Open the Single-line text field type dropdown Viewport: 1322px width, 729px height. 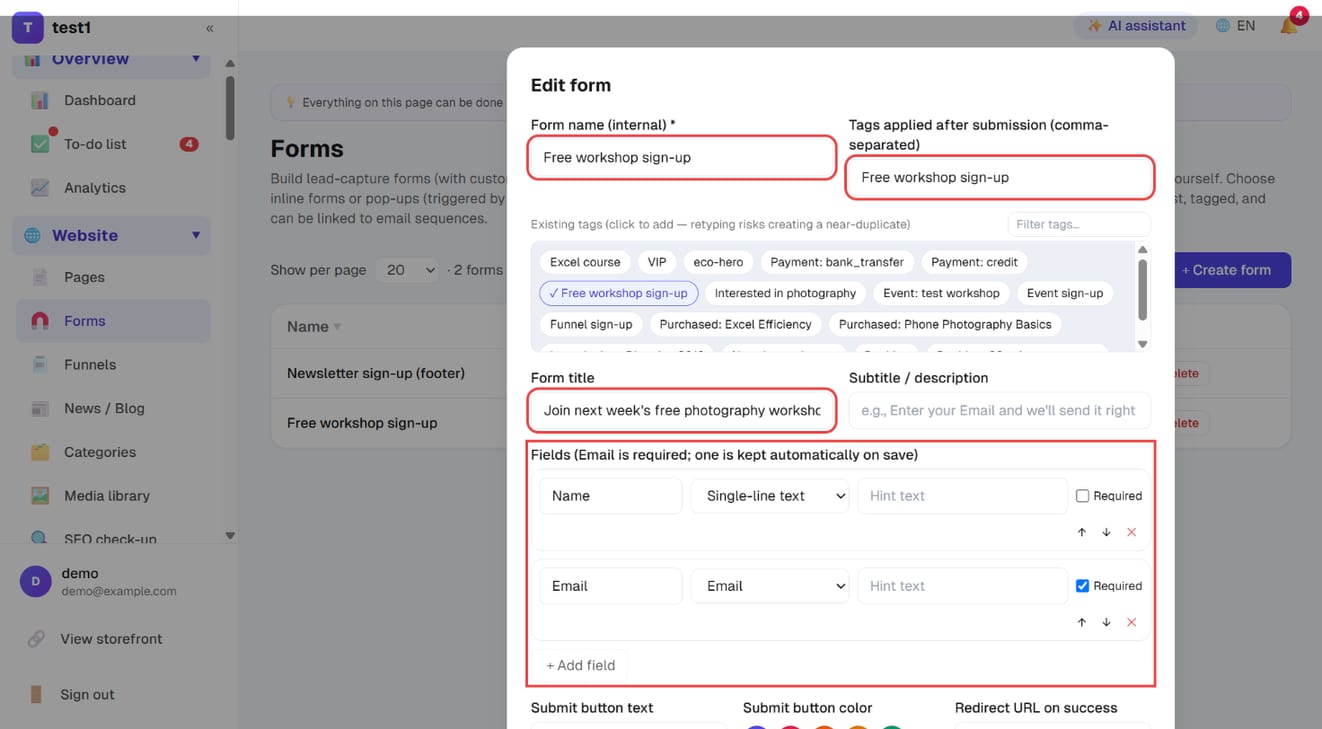click(x=770, y=496)
